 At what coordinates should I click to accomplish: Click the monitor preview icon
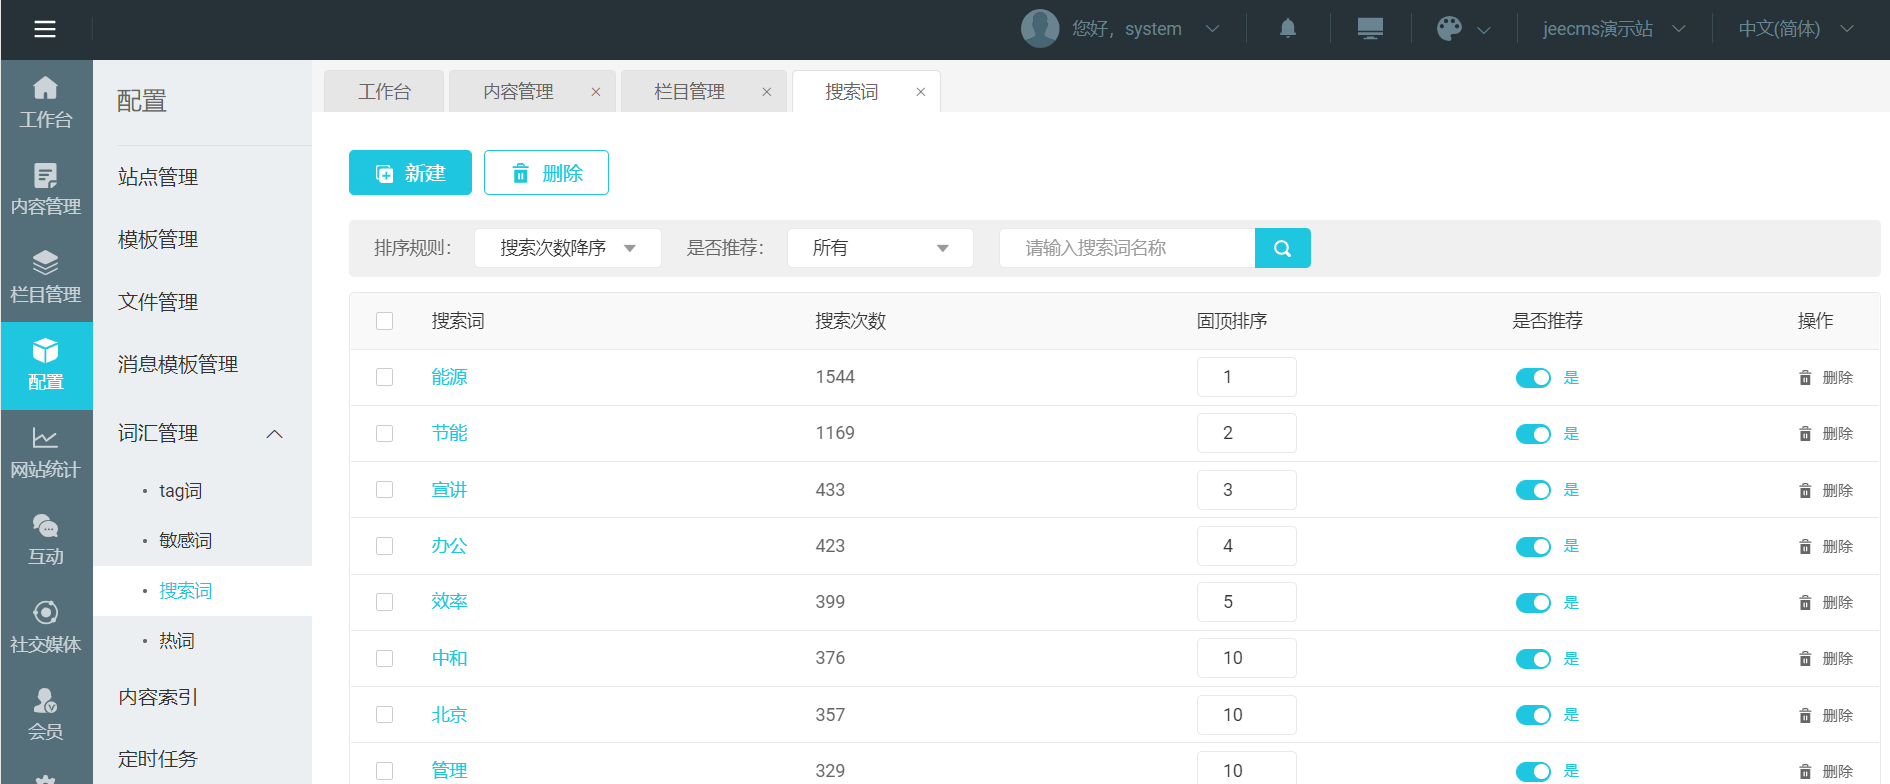coord(1370,29)
